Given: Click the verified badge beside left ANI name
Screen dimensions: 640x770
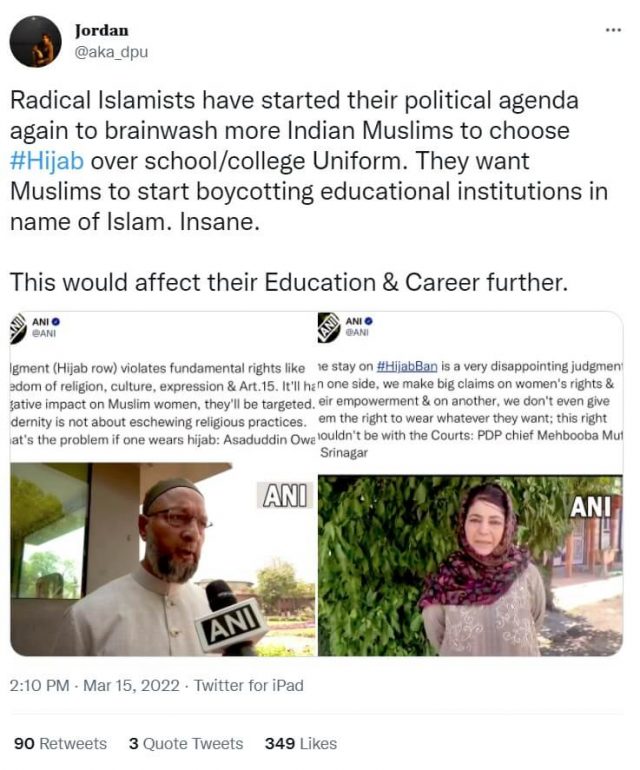Looking at the screenshot, I should point(56,322).
